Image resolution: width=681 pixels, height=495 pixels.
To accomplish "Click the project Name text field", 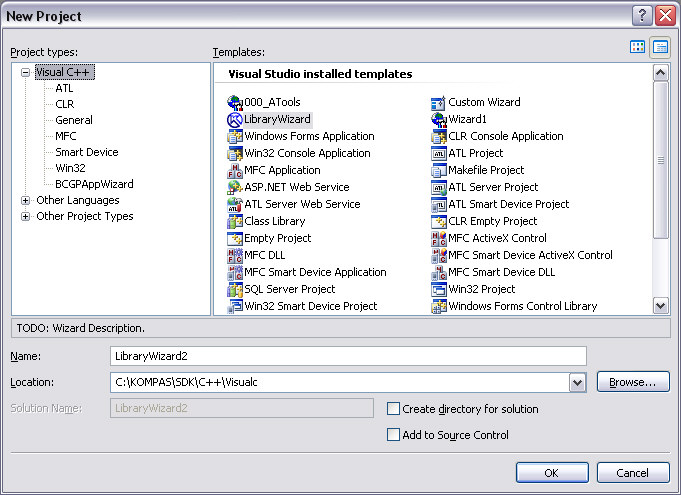I will (347, 356).
